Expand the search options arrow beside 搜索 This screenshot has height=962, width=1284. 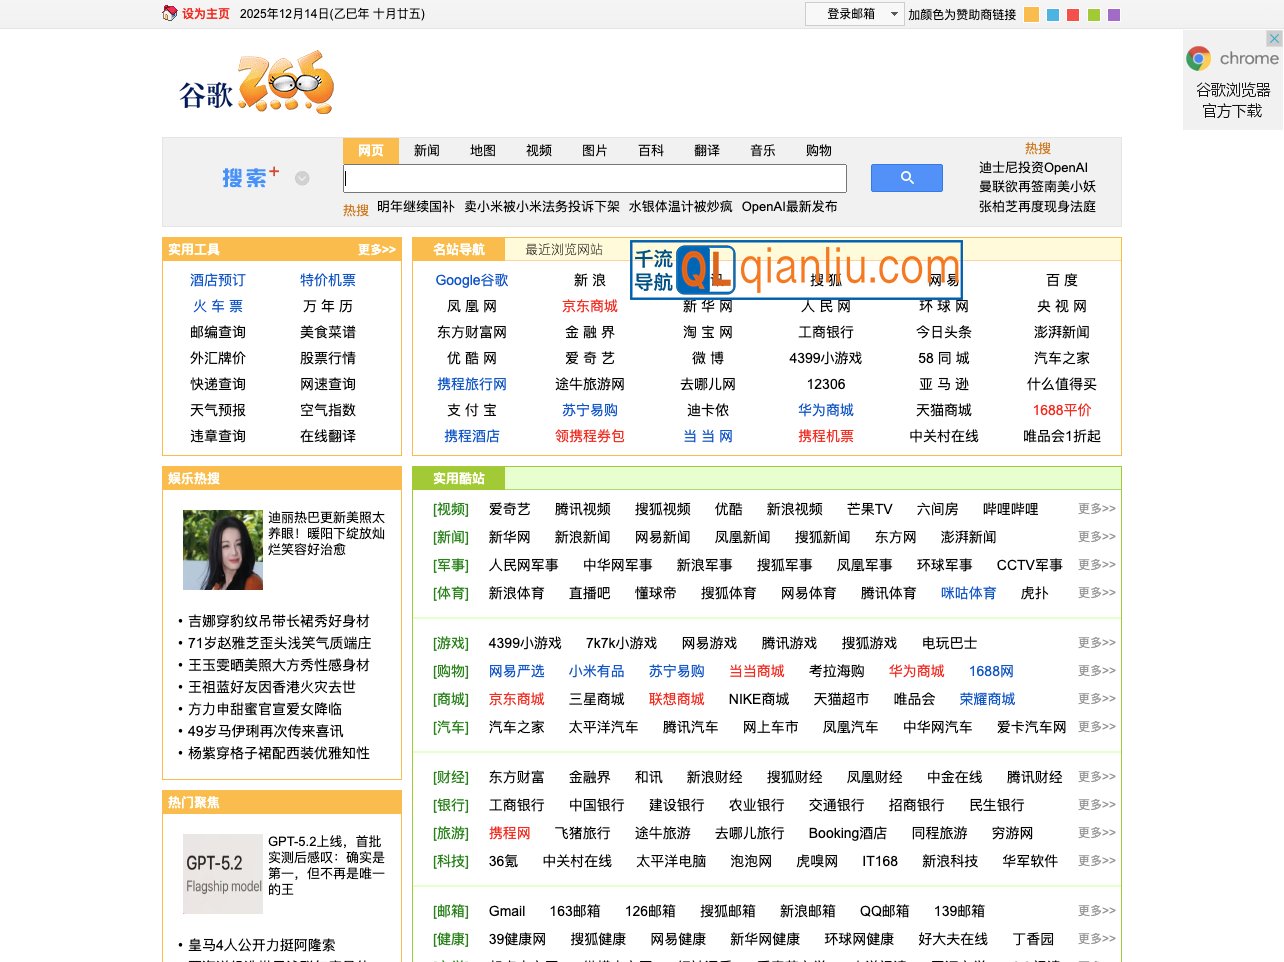[x=300, y=177]
